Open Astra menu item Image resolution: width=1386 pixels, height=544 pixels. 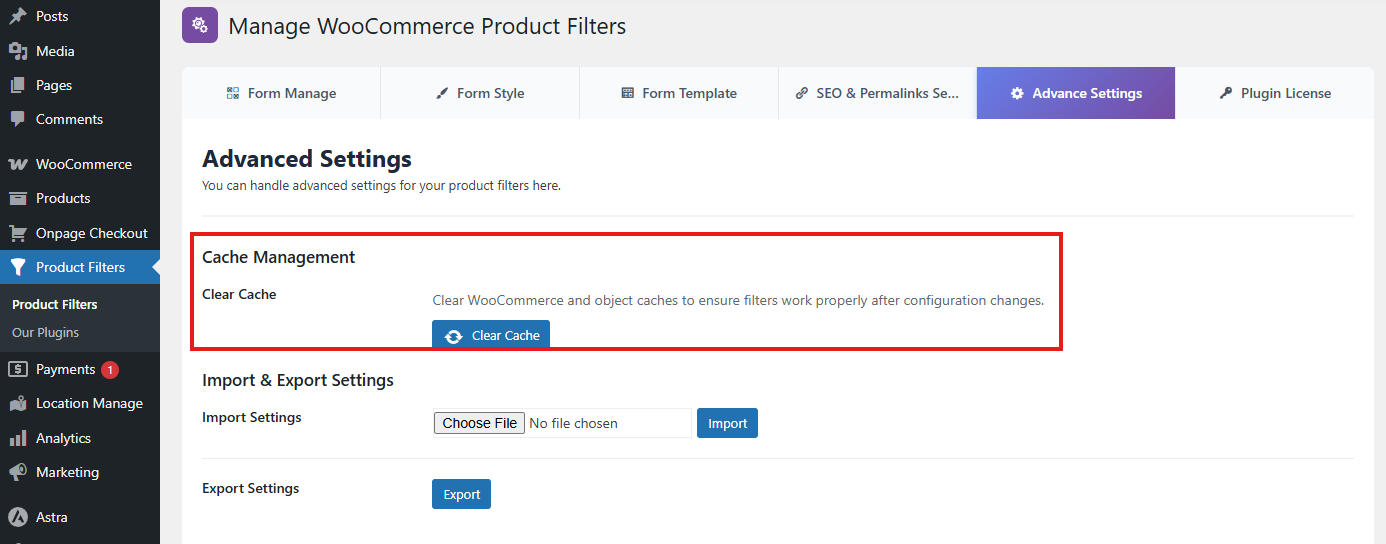[80, 517]
